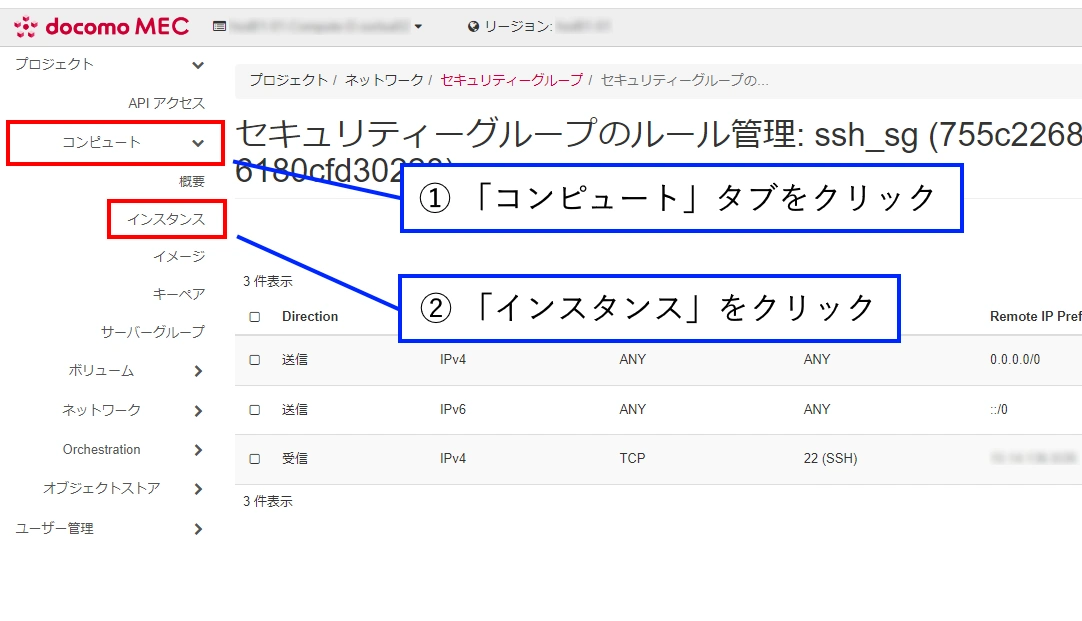Open サーバーグループ in sidebar

[x=152, y=332]
